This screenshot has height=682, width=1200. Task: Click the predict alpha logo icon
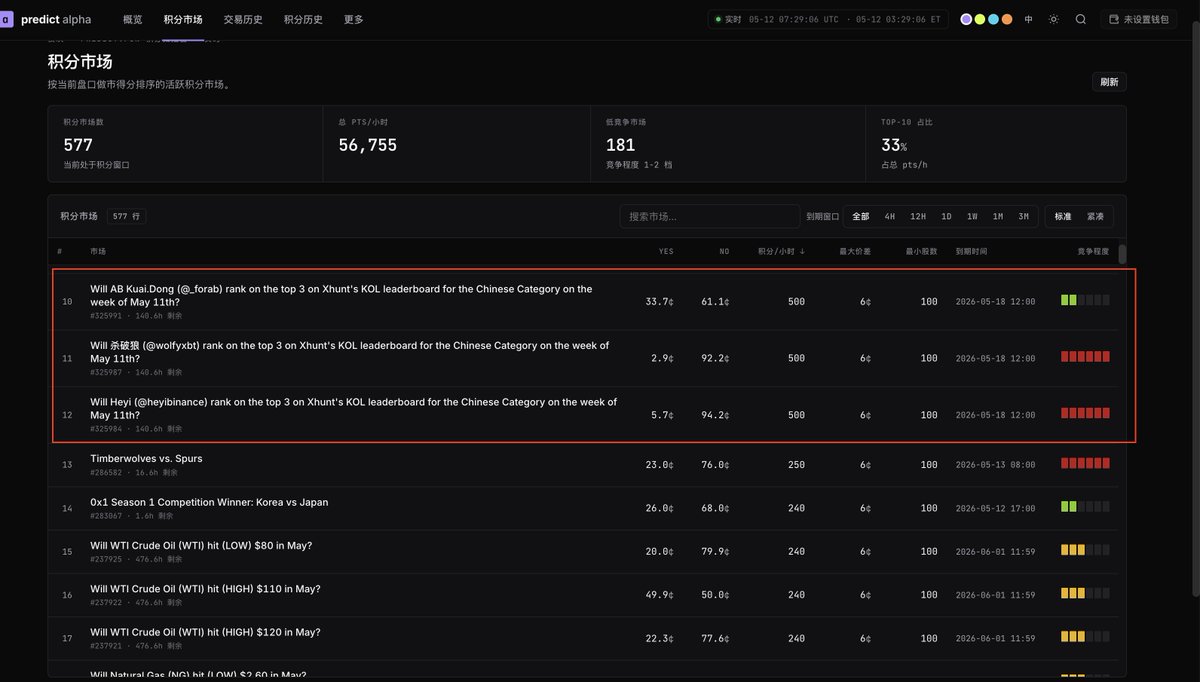pos(6,19)
